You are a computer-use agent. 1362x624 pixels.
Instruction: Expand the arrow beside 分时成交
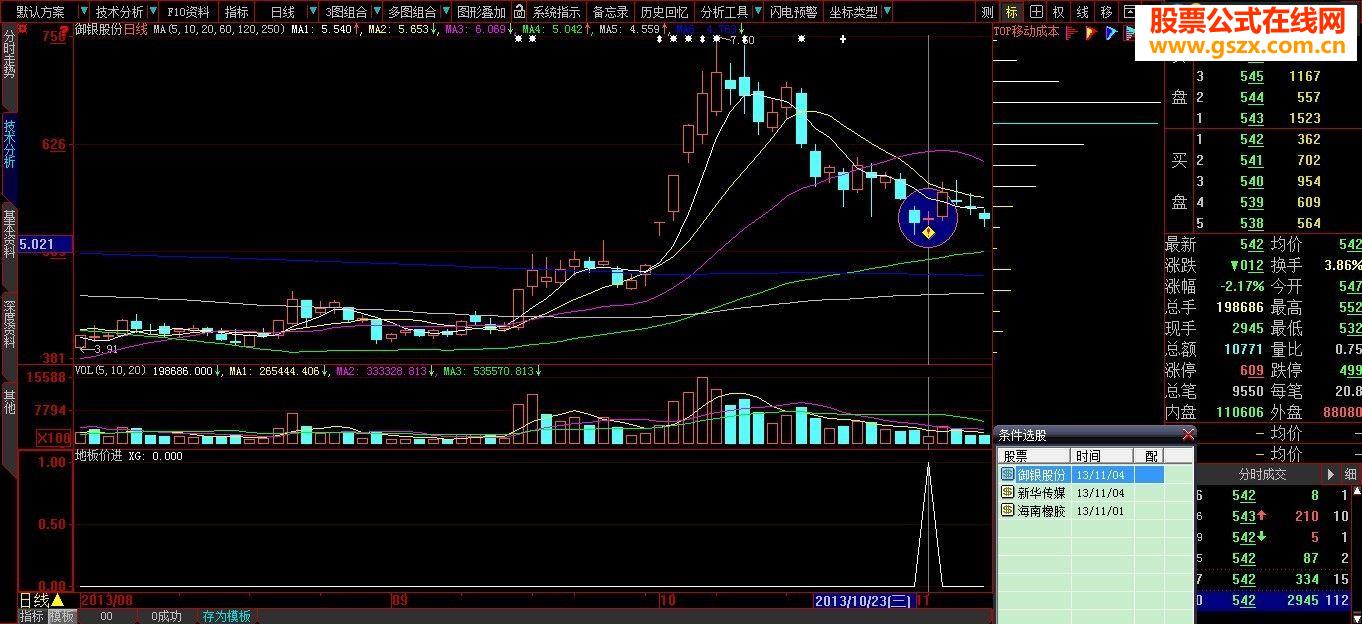pos(1331,474)
